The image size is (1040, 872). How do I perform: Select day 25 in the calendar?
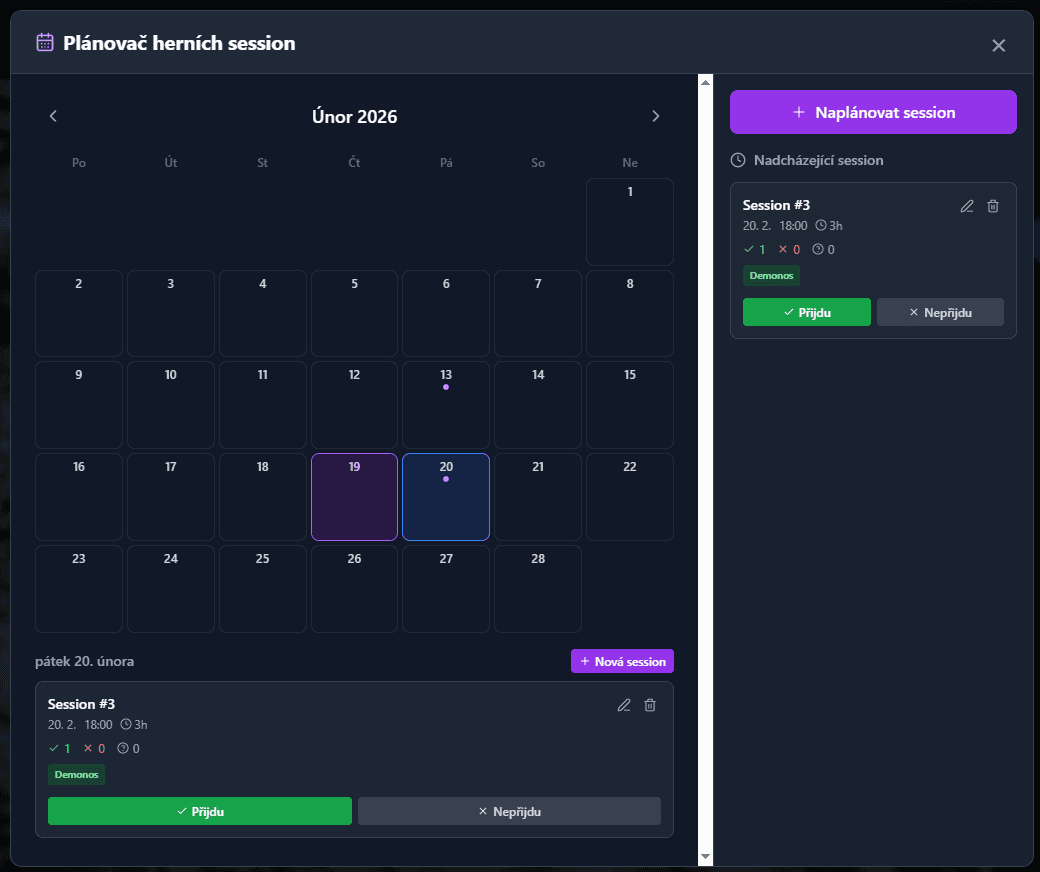click(263, 589)
